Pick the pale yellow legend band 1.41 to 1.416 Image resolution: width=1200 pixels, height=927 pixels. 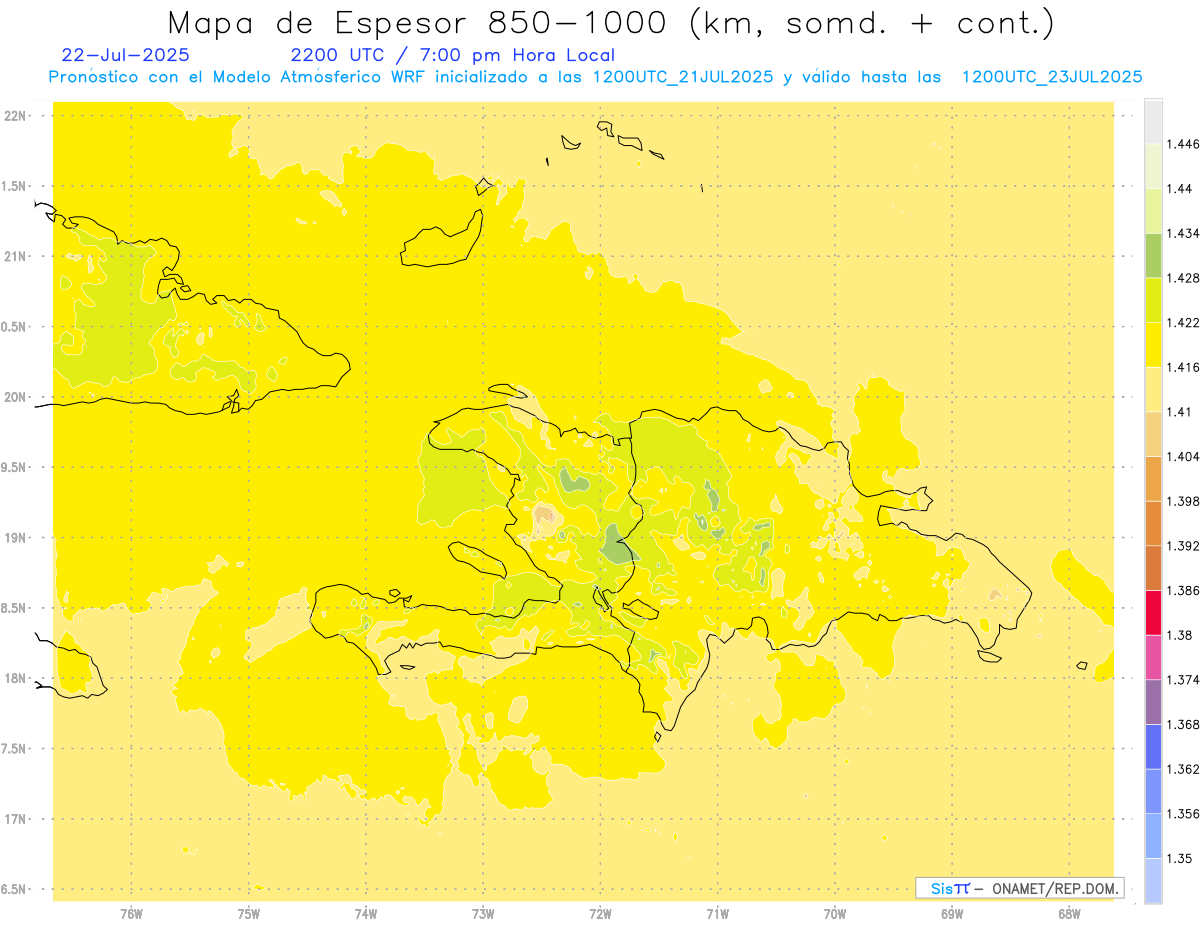(1153, 389)
